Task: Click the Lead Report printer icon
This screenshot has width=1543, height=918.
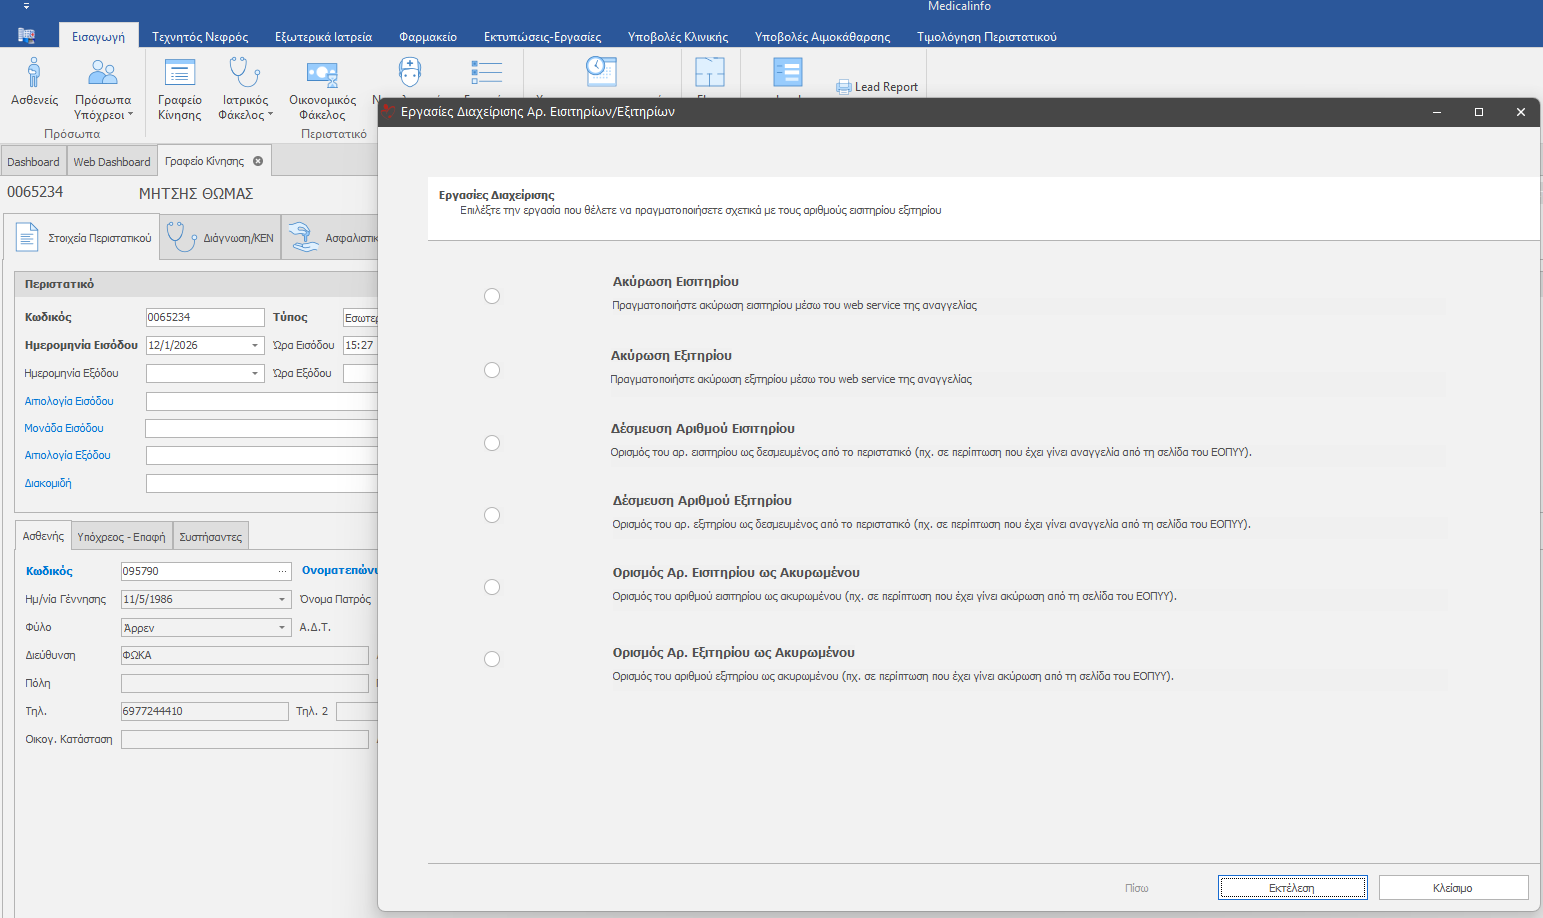Action: click(844, 87)
